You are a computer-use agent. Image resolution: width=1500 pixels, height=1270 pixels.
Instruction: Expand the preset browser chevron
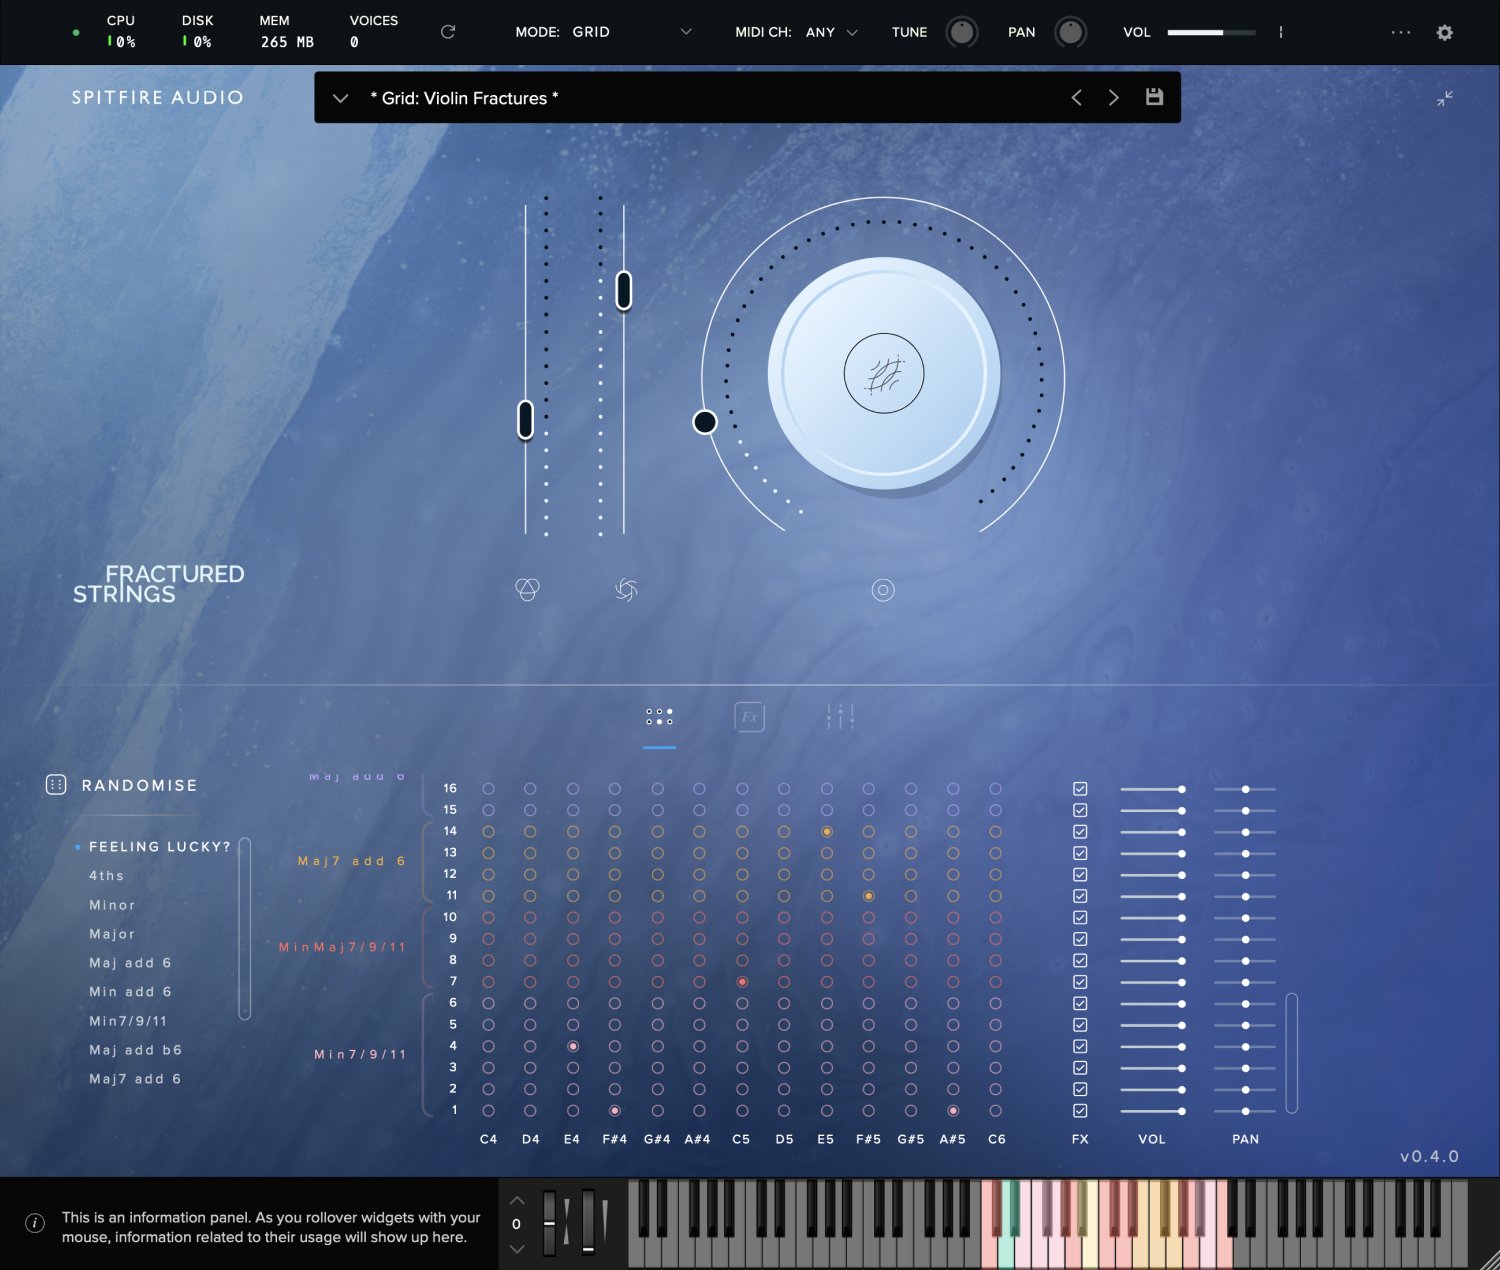pyautogui.click(x=340, y=98)
